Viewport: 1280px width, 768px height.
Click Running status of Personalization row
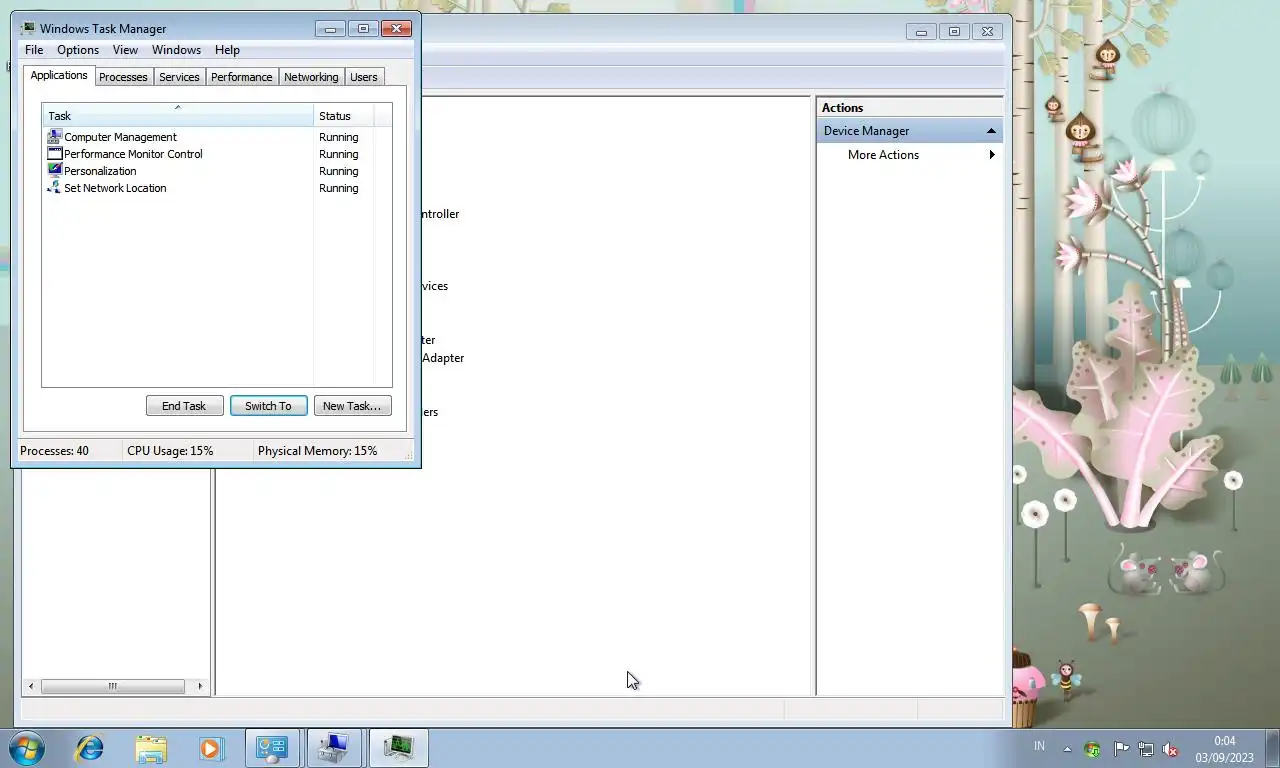tap(338, 171)
